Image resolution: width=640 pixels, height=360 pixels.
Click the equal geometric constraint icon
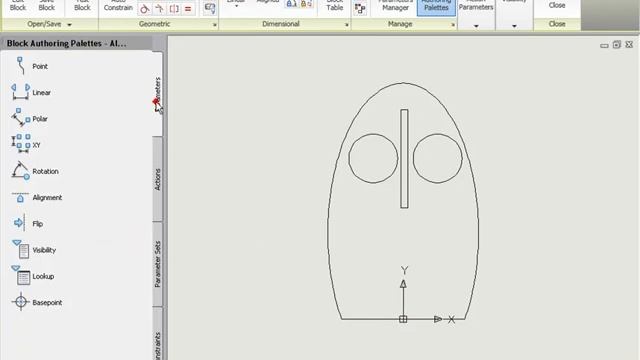pos(188,9)
